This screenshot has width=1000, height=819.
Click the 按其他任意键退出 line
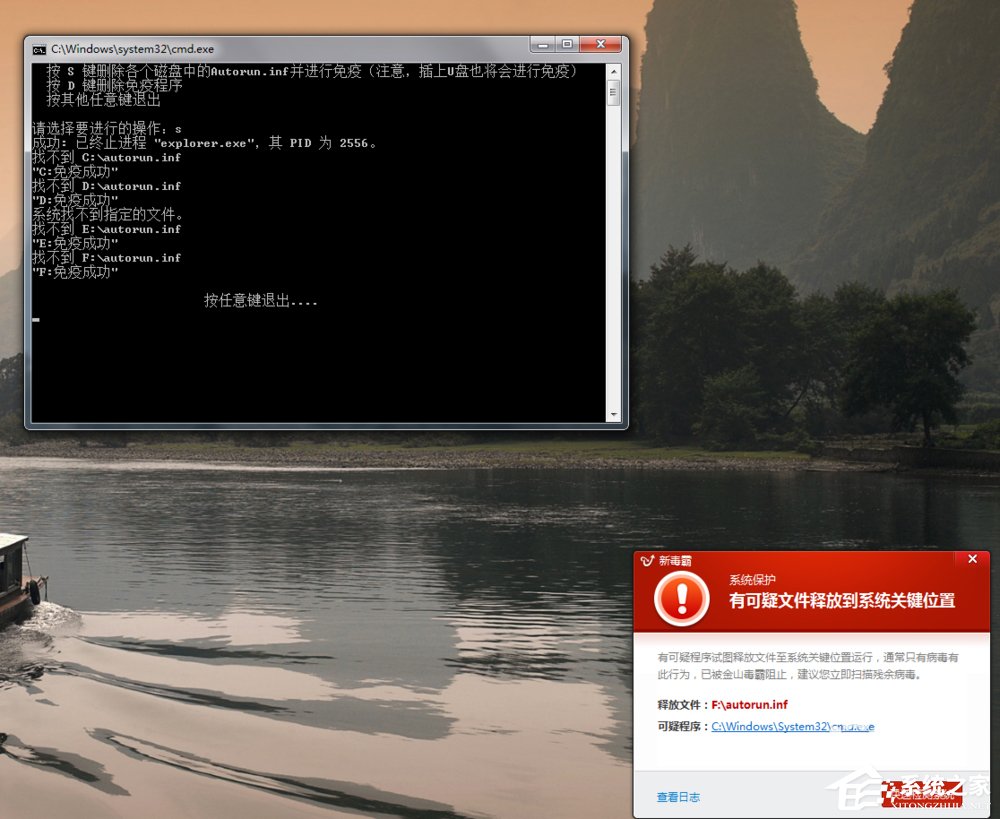click(x=104, y=100)
